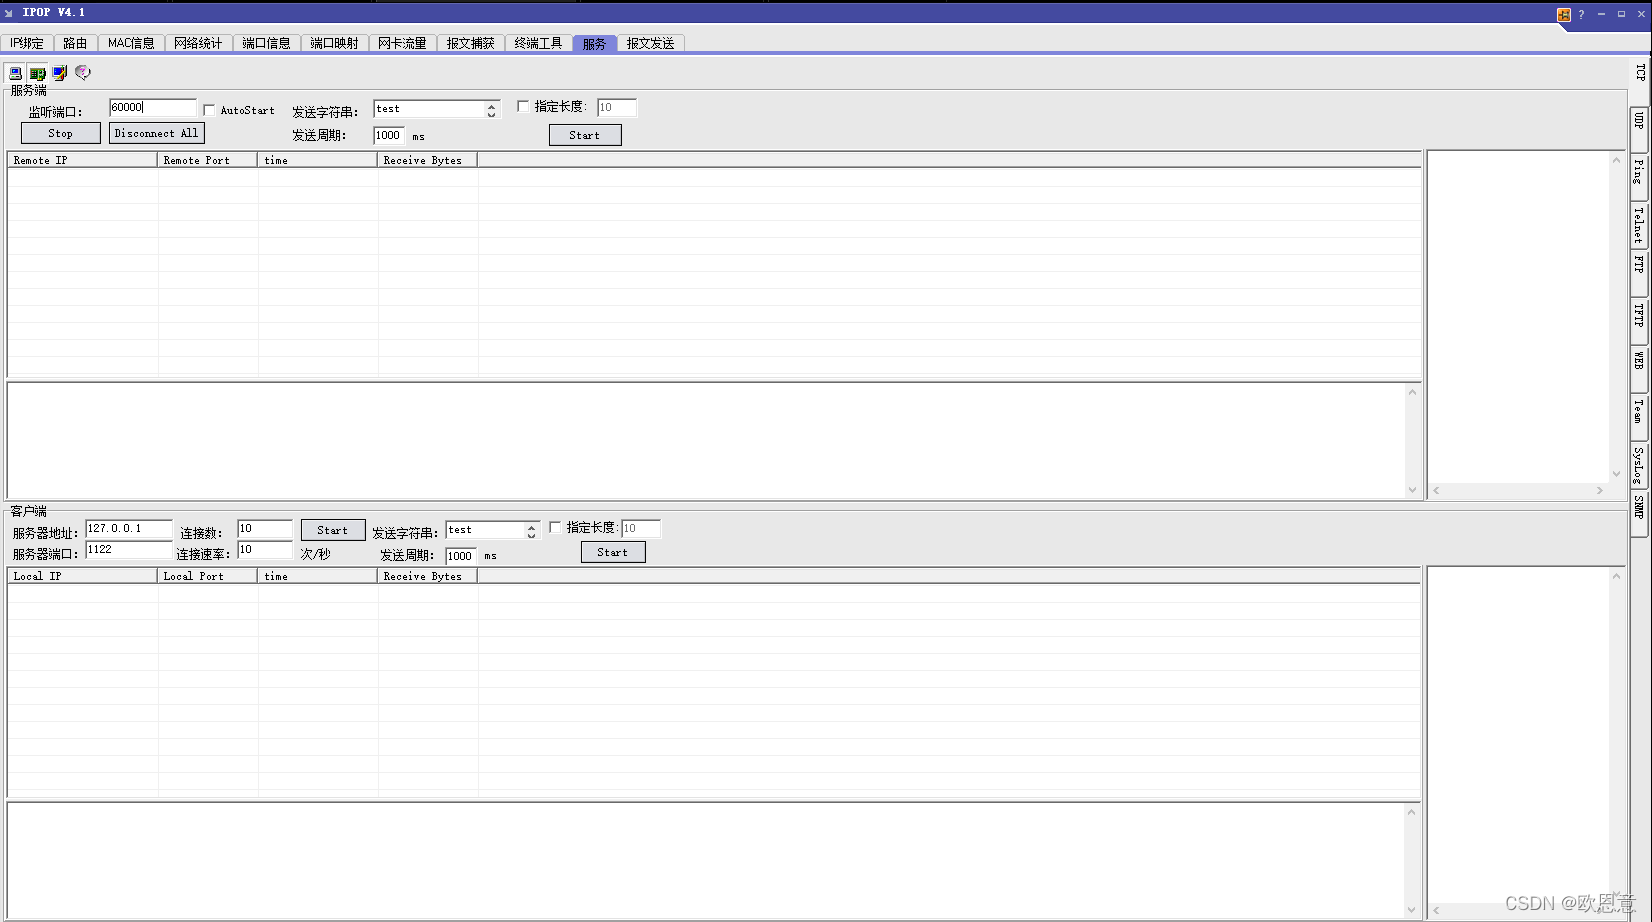Click the server send Start button

(585, 135)
